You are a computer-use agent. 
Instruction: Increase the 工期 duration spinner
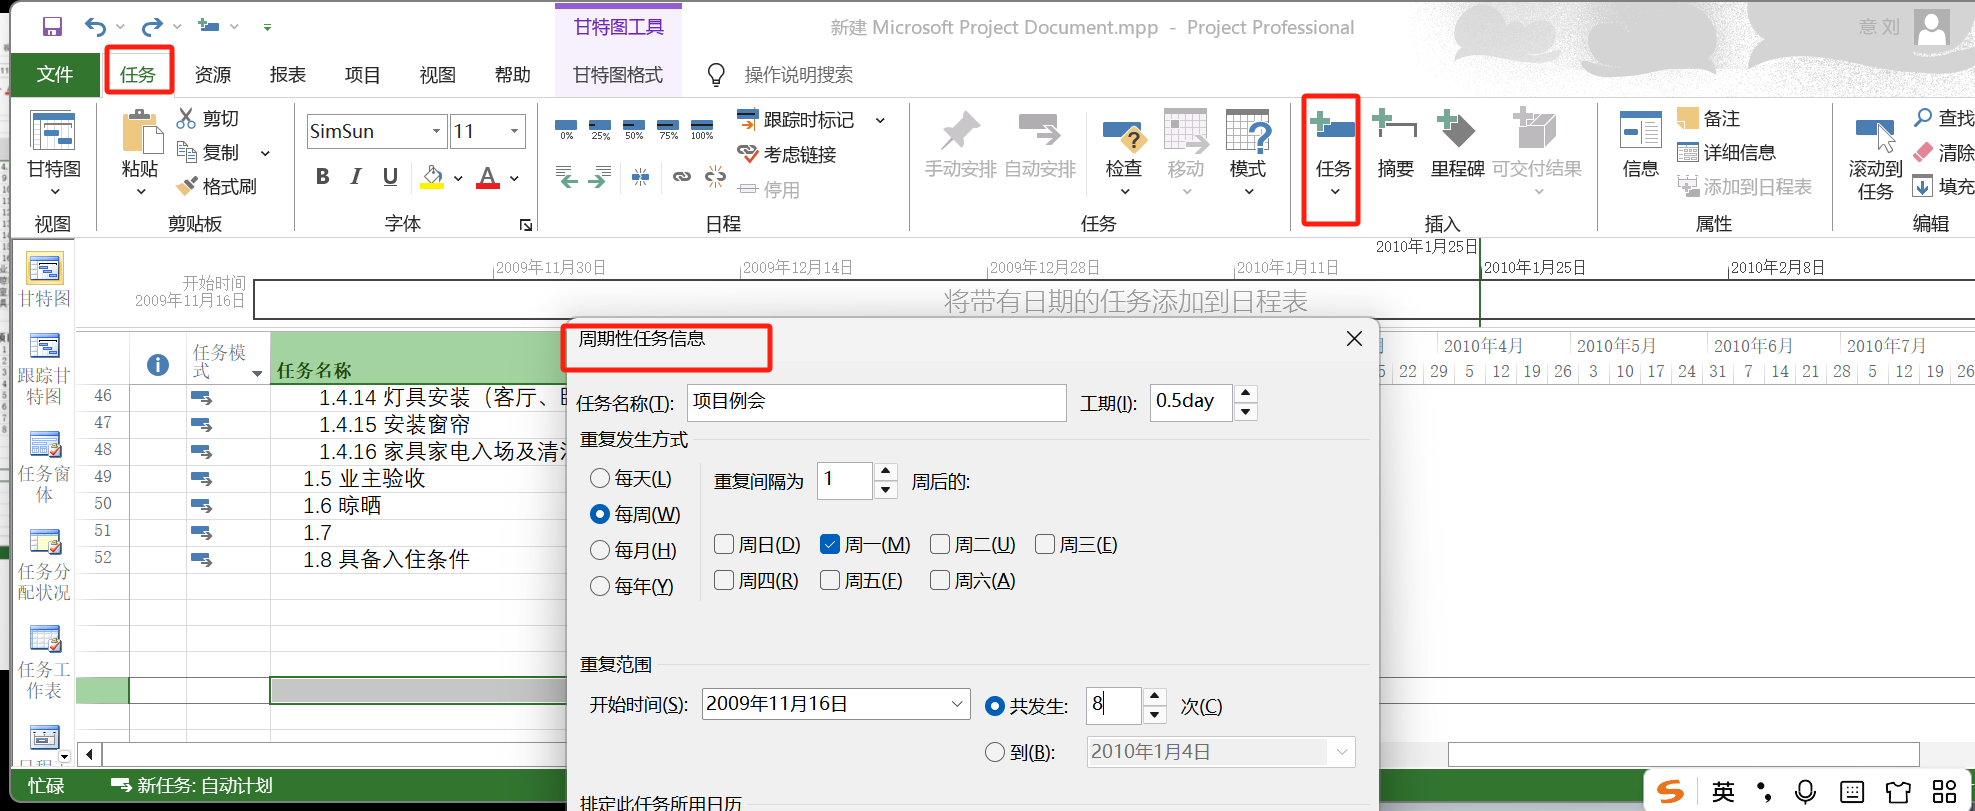pyautogui.click(x=1245, y=394)
